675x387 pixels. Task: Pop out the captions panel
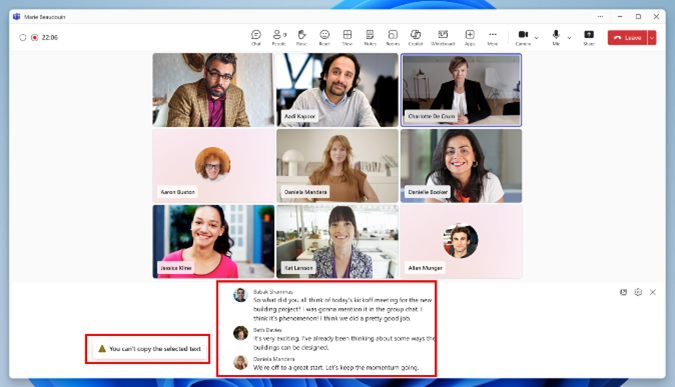[623, 292]
